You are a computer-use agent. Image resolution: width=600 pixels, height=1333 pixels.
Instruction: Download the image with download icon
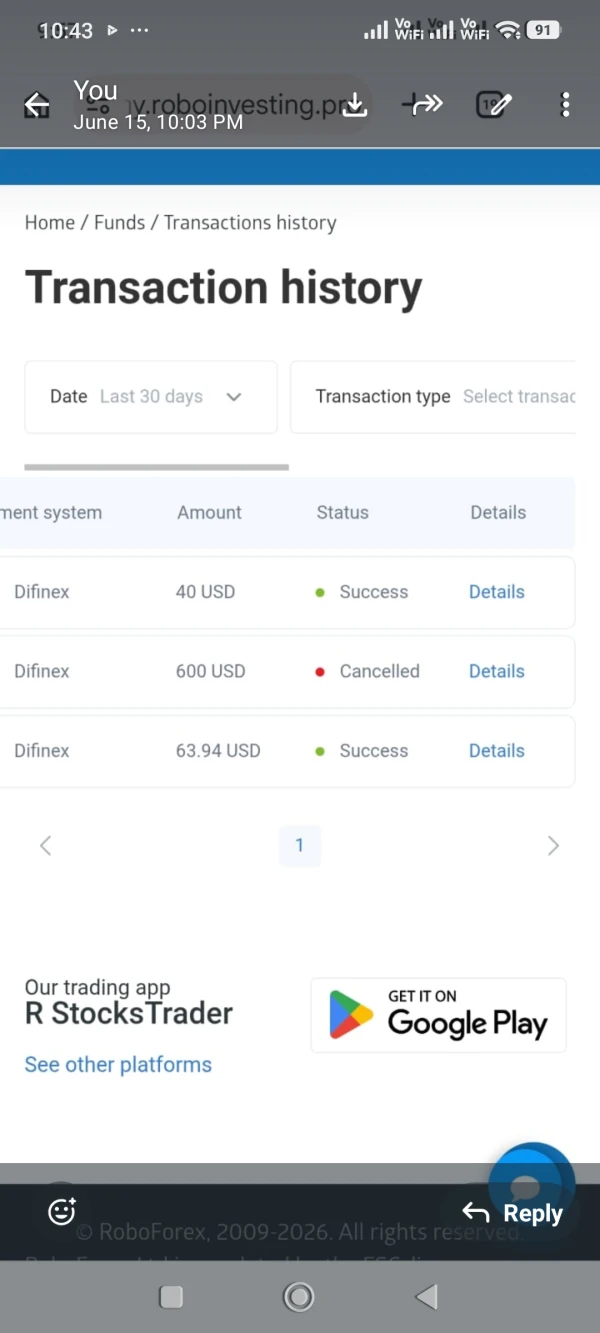[355, 104]
